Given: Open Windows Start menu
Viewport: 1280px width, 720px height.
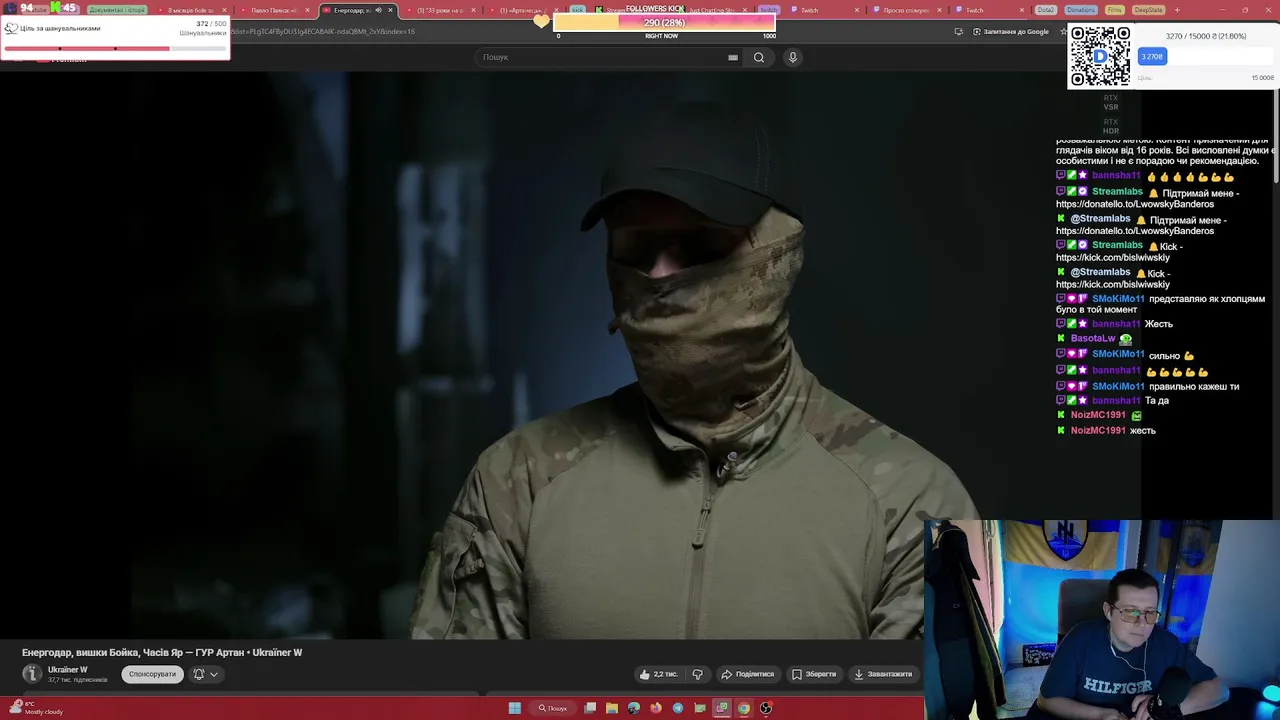Looking at the screenshot, I should coord(514,708).
